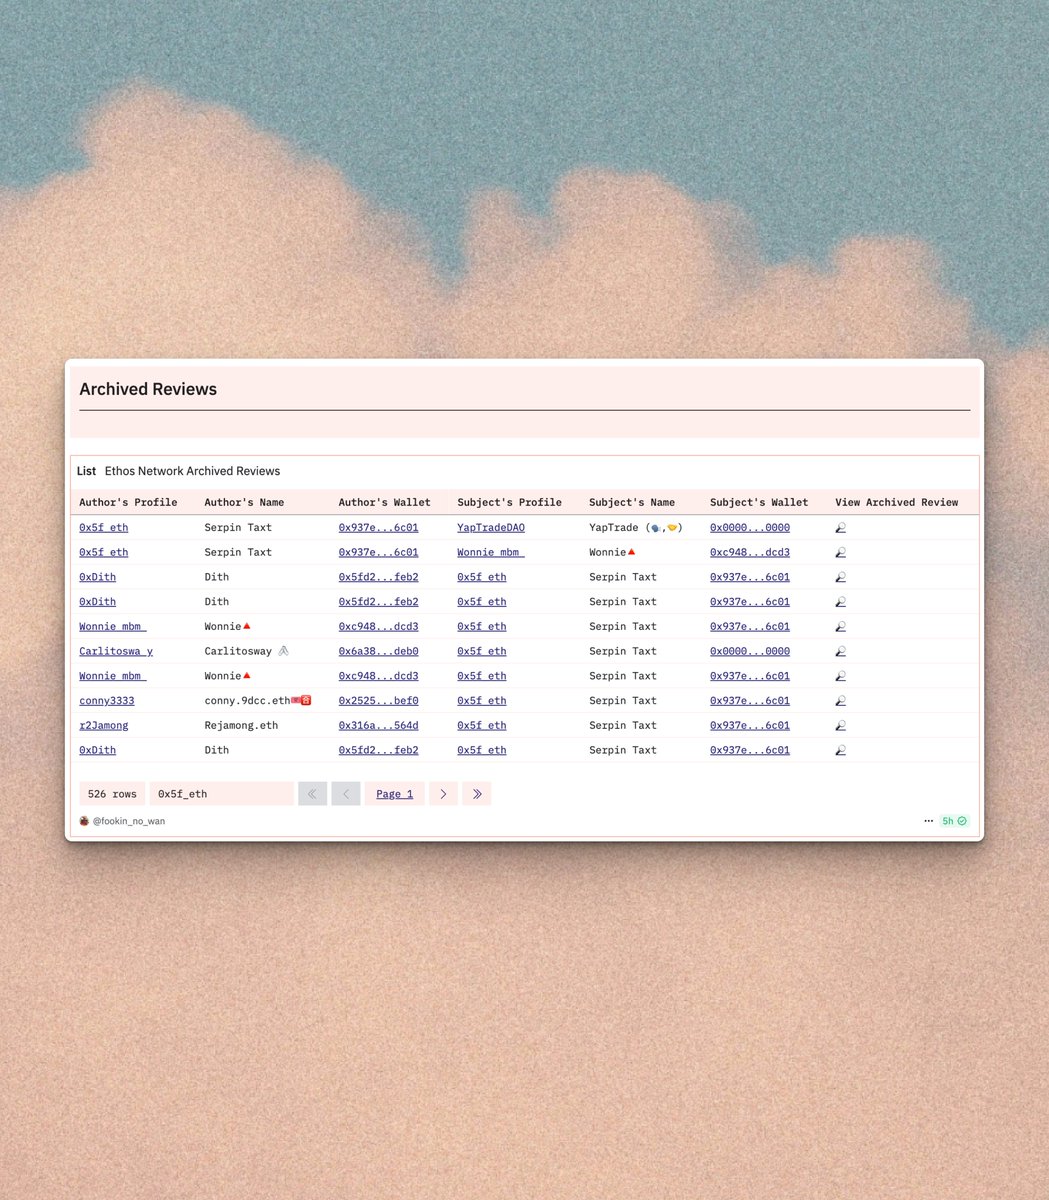1049x1200 pixels.
Task: Focus the 0x5f_eth search filter field
Action: pos(221,794)
